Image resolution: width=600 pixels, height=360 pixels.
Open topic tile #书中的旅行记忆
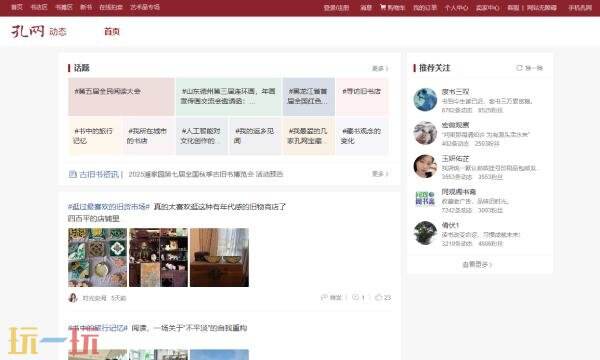(x=95, y=136)
